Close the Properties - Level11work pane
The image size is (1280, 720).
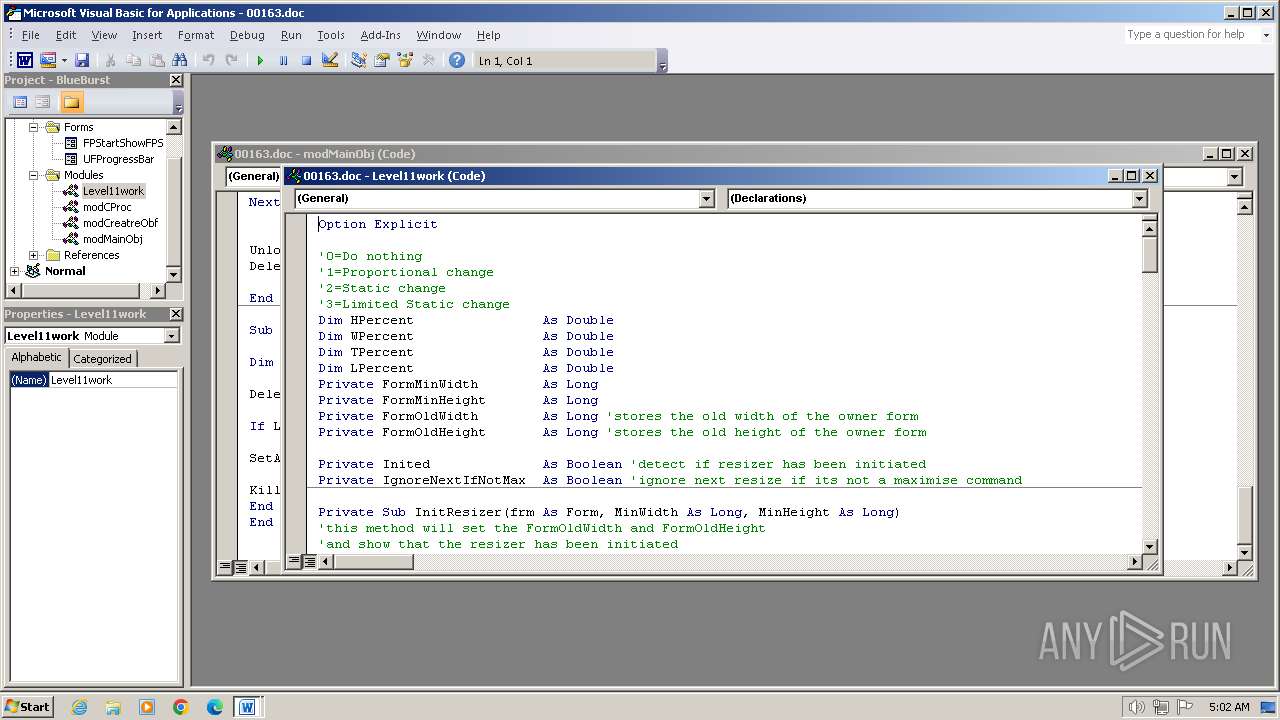pyautogui.click(x=176, y=314)
